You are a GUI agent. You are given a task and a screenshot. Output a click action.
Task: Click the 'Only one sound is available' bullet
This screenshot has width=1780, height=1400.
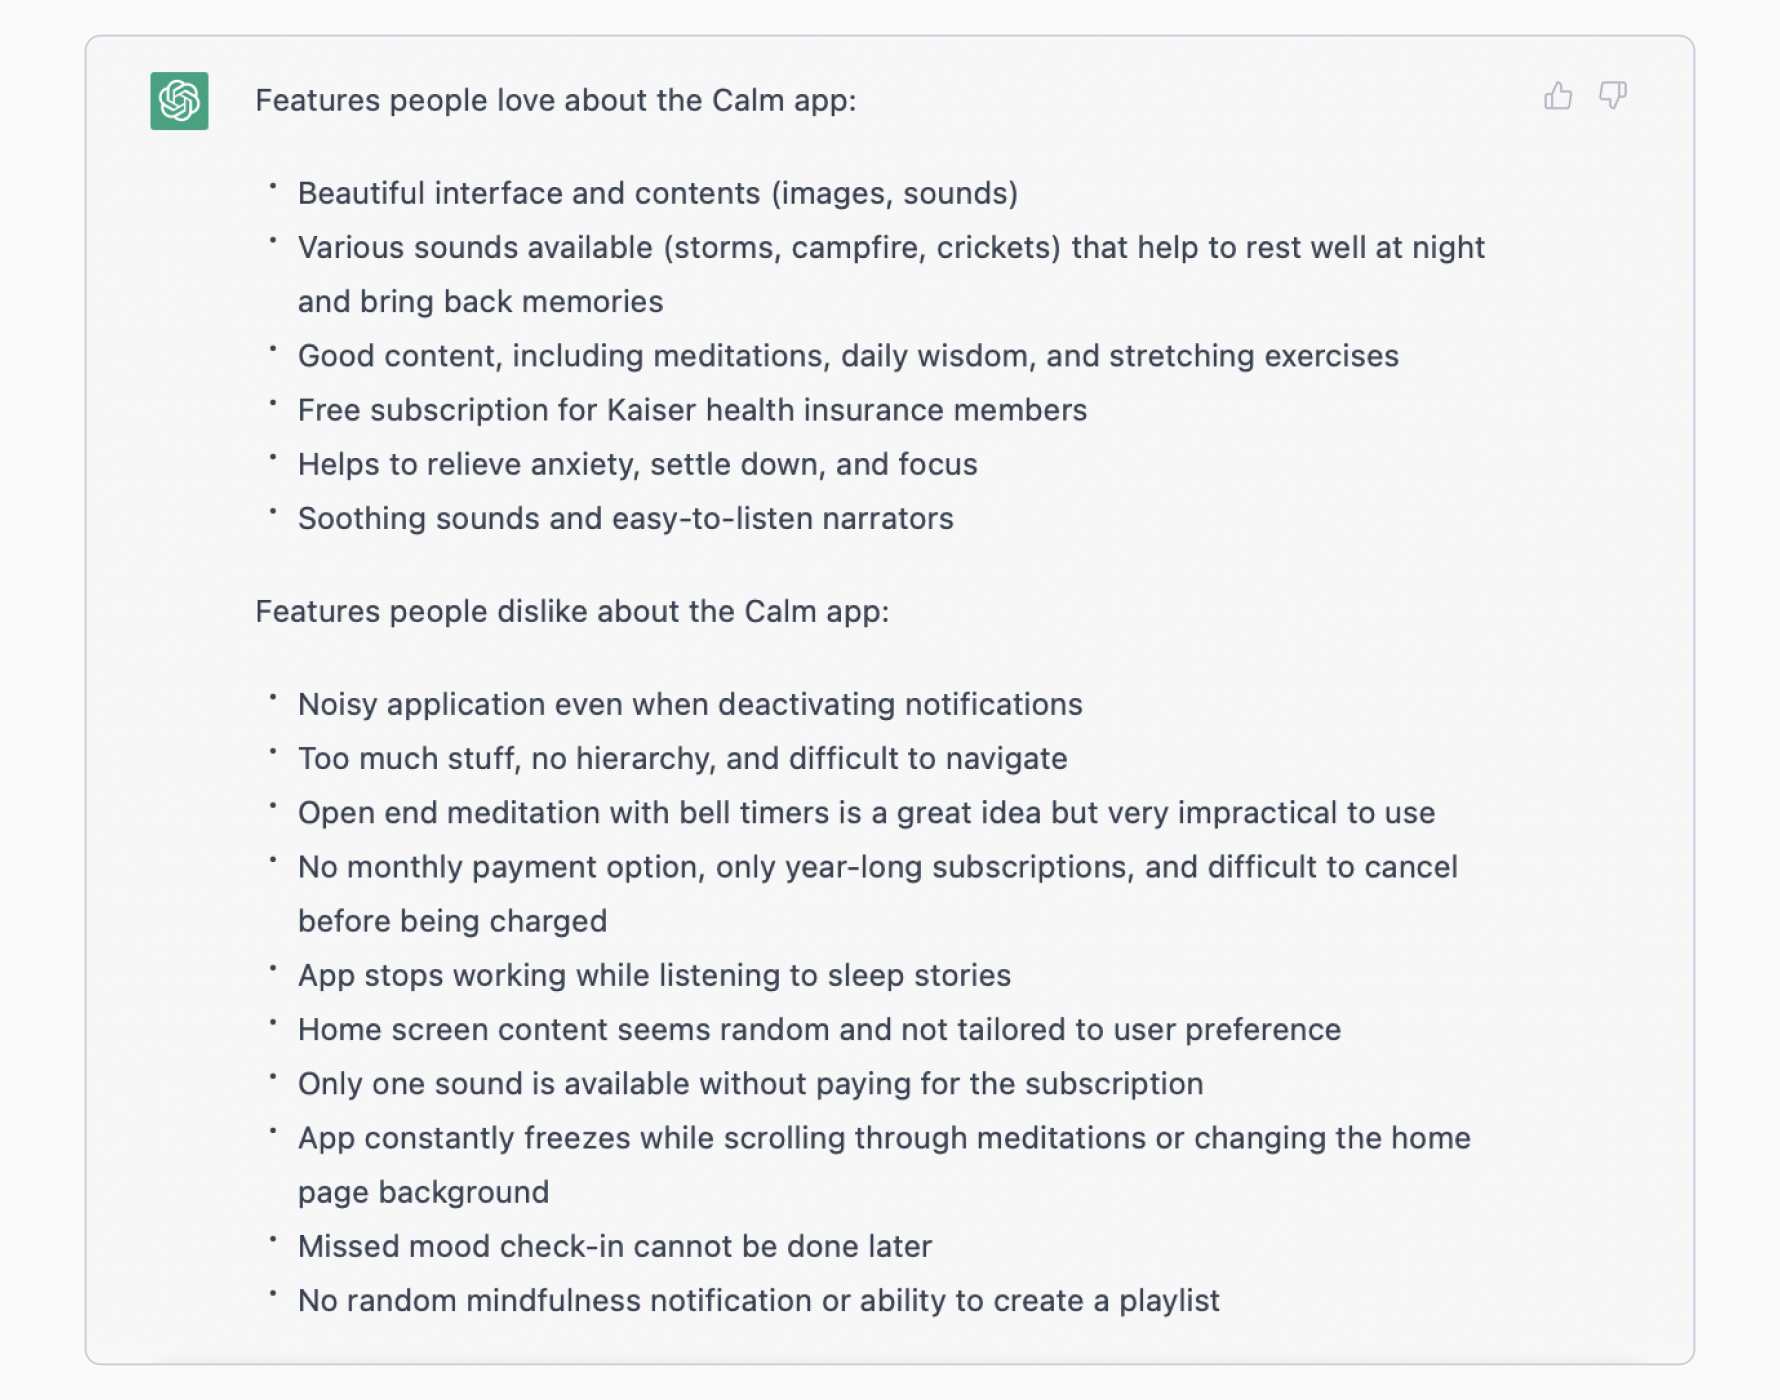click(x=750, y=1084)
